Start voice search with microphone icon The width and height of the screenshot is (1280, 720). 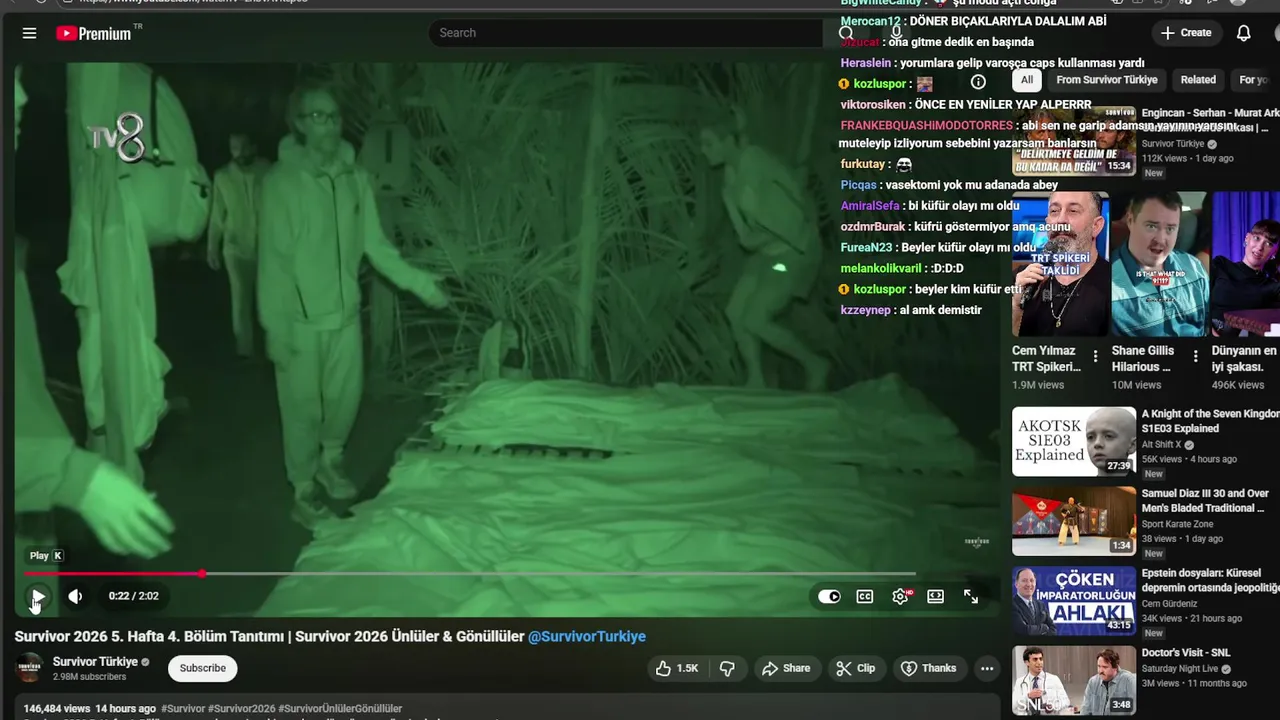896,33
